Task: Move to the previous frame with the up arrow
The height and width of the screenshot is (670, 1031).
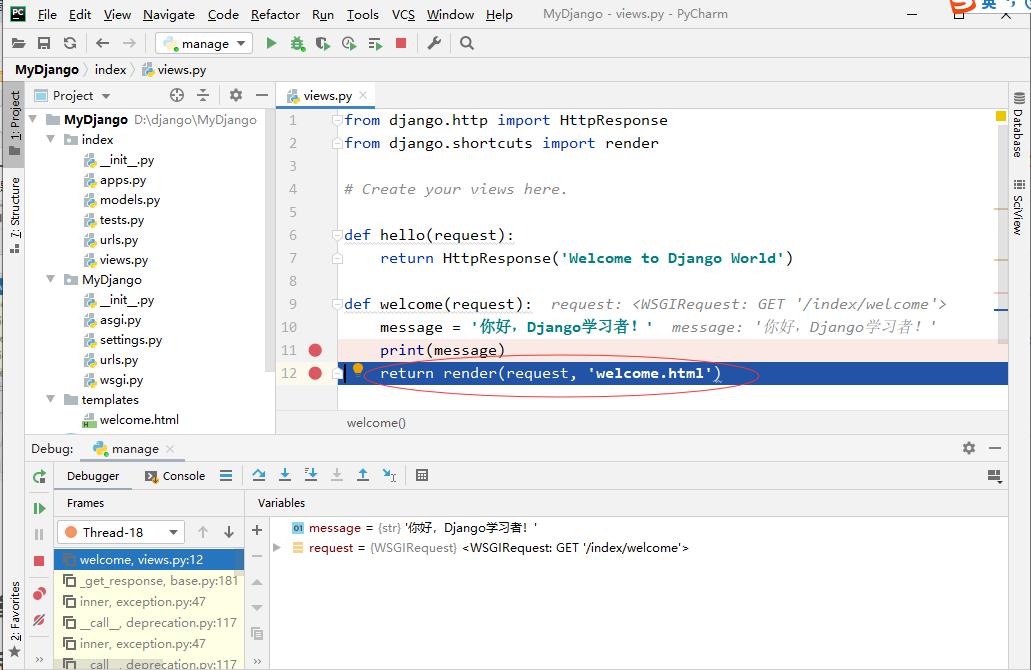Action: (203, 532)
